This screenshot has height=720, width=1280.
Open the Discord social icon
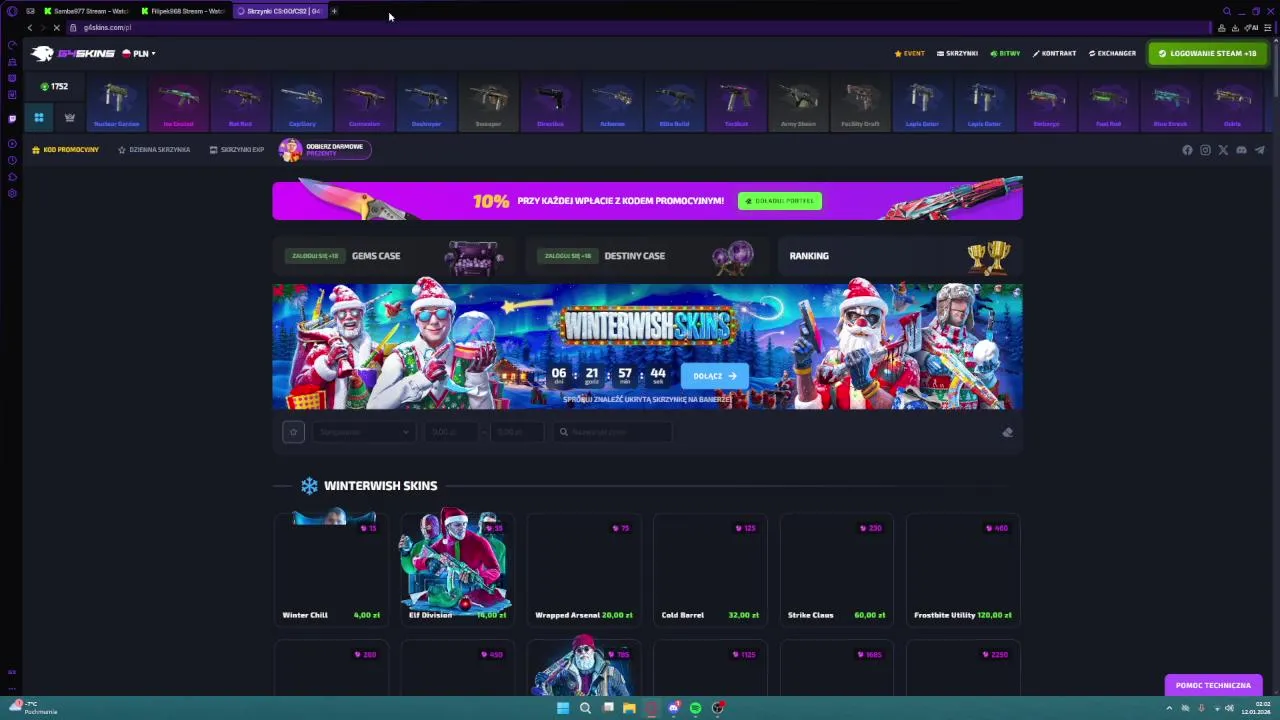point(1241,150)
